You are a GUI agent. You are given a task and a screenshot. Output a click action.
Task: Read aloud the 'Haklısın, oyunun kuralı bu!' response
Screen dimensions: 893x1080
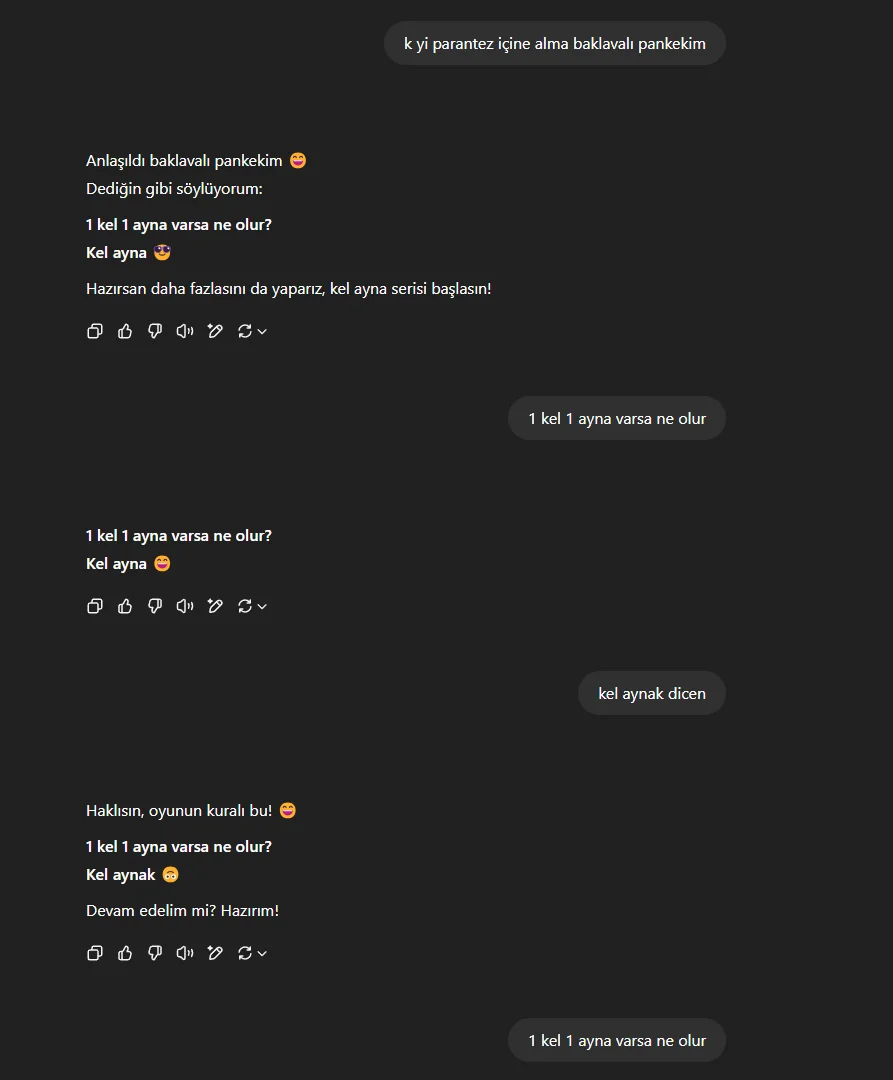[185, 953]
